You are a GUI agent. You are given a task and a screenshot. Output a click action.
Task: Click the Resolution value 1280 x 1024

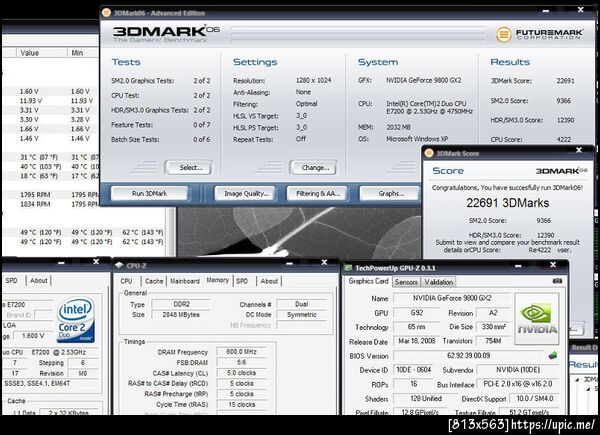(313, 80)
